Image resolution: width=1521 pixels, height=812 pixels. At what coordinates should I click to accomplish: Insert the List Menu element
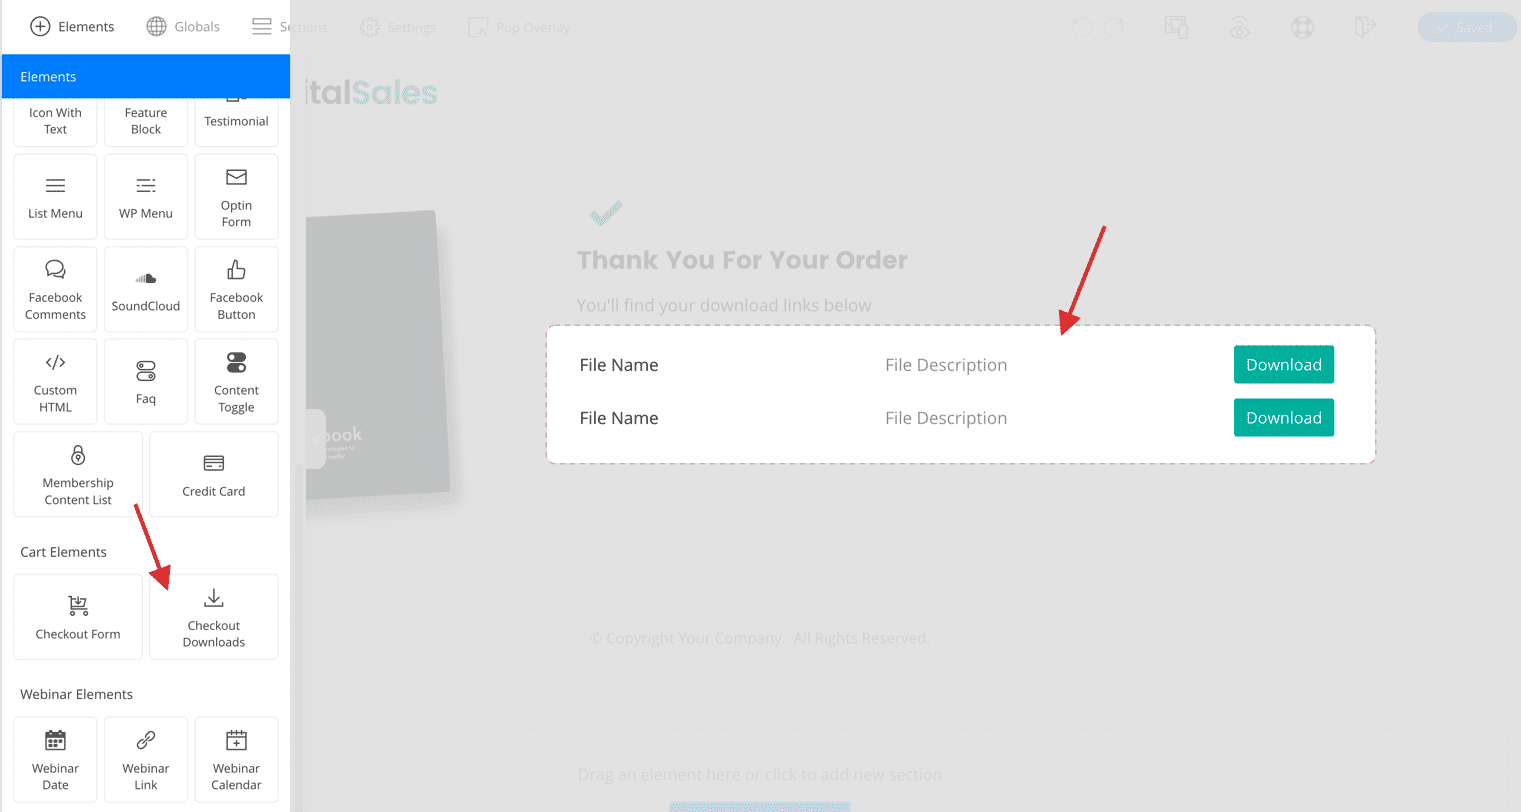click(x=55, y=197)
